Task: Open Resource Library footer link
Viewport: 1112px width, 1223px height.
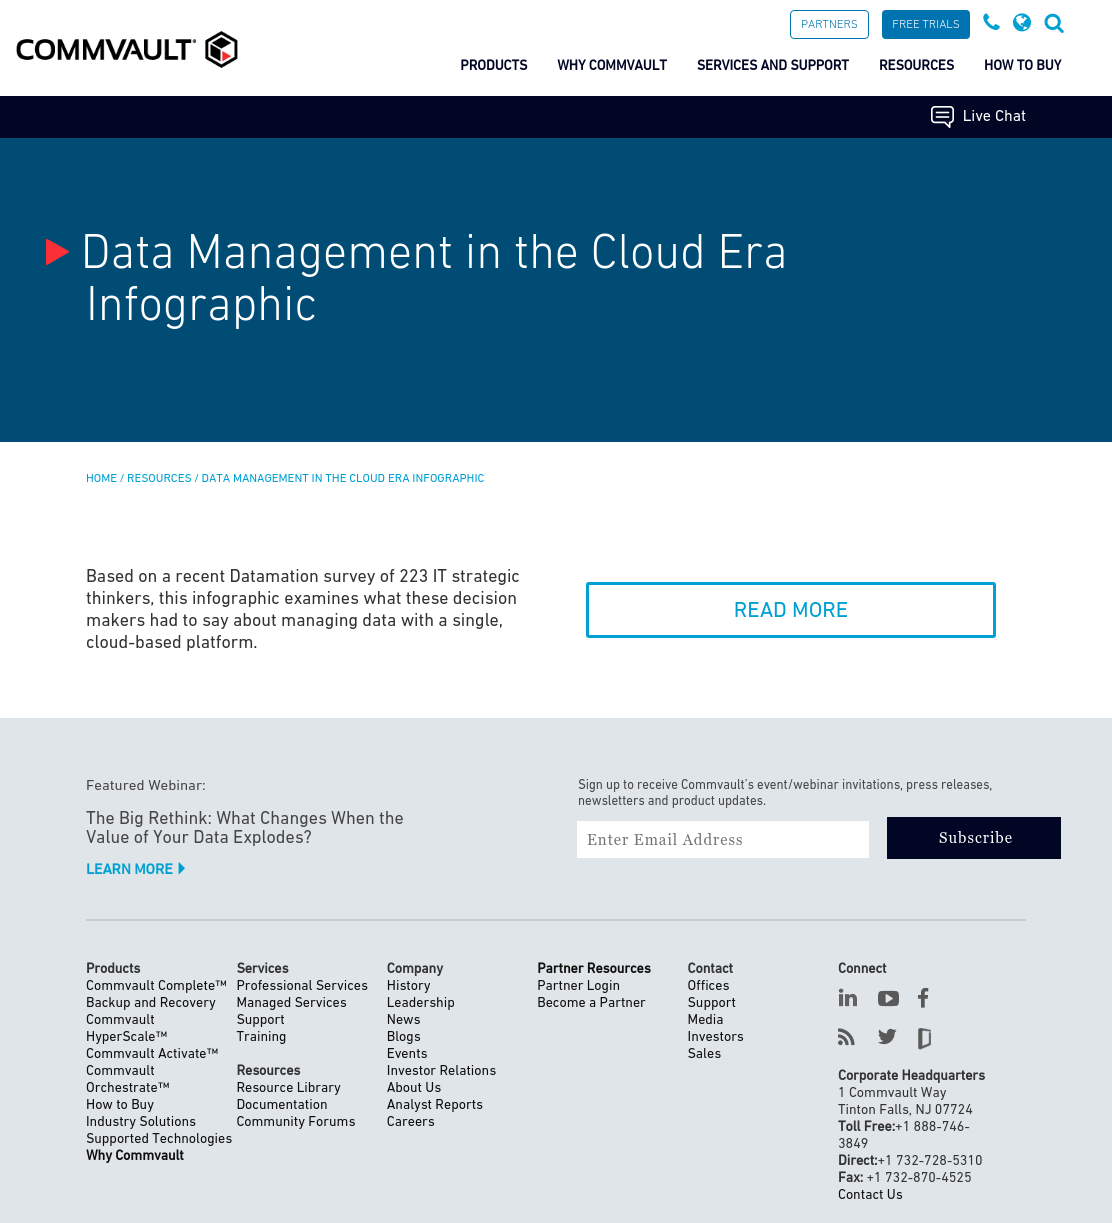Action: pos(289,1088)
